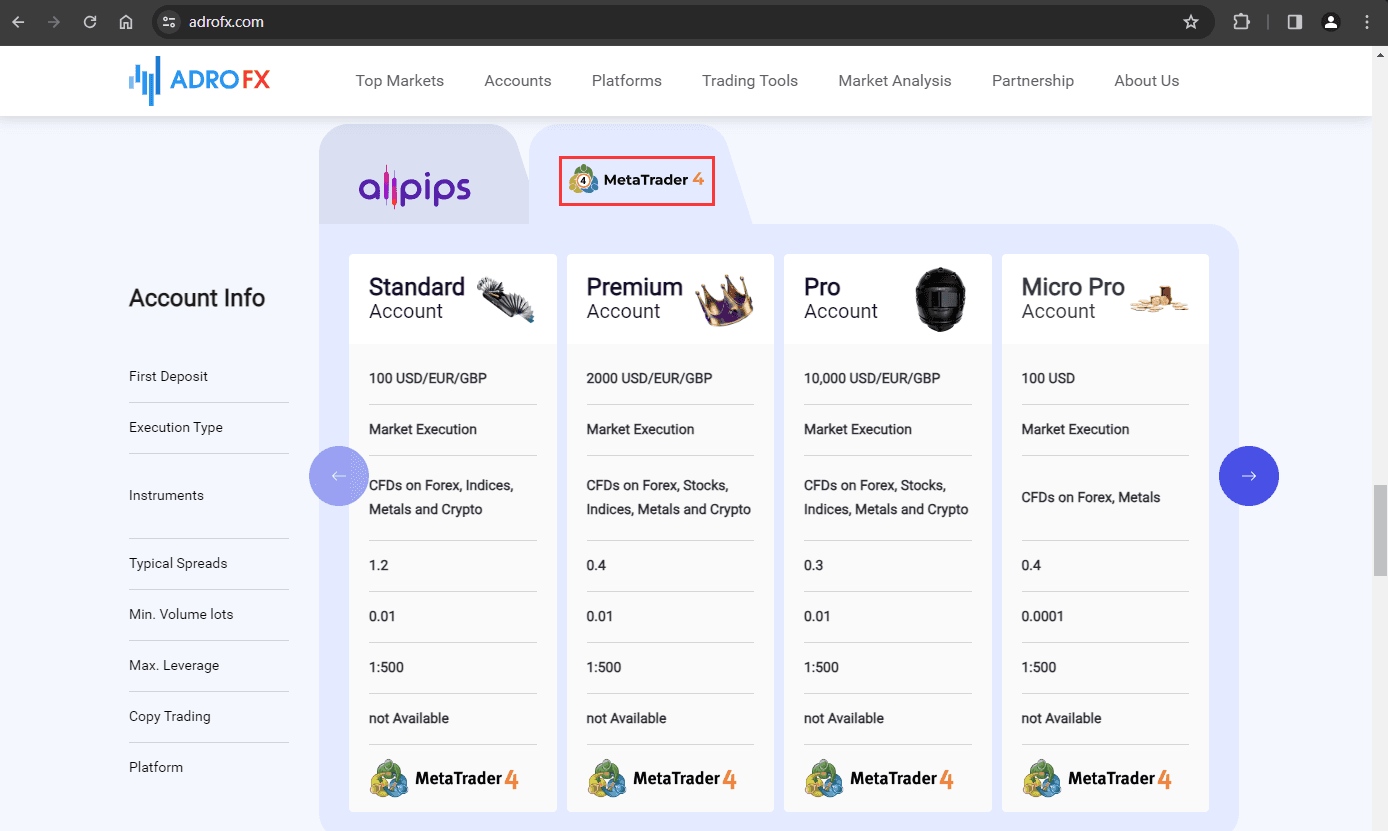Click MetaTrader 4 logo in Micro Pro column
Screen dimensions: 1388x831
tap(1096, 778)
